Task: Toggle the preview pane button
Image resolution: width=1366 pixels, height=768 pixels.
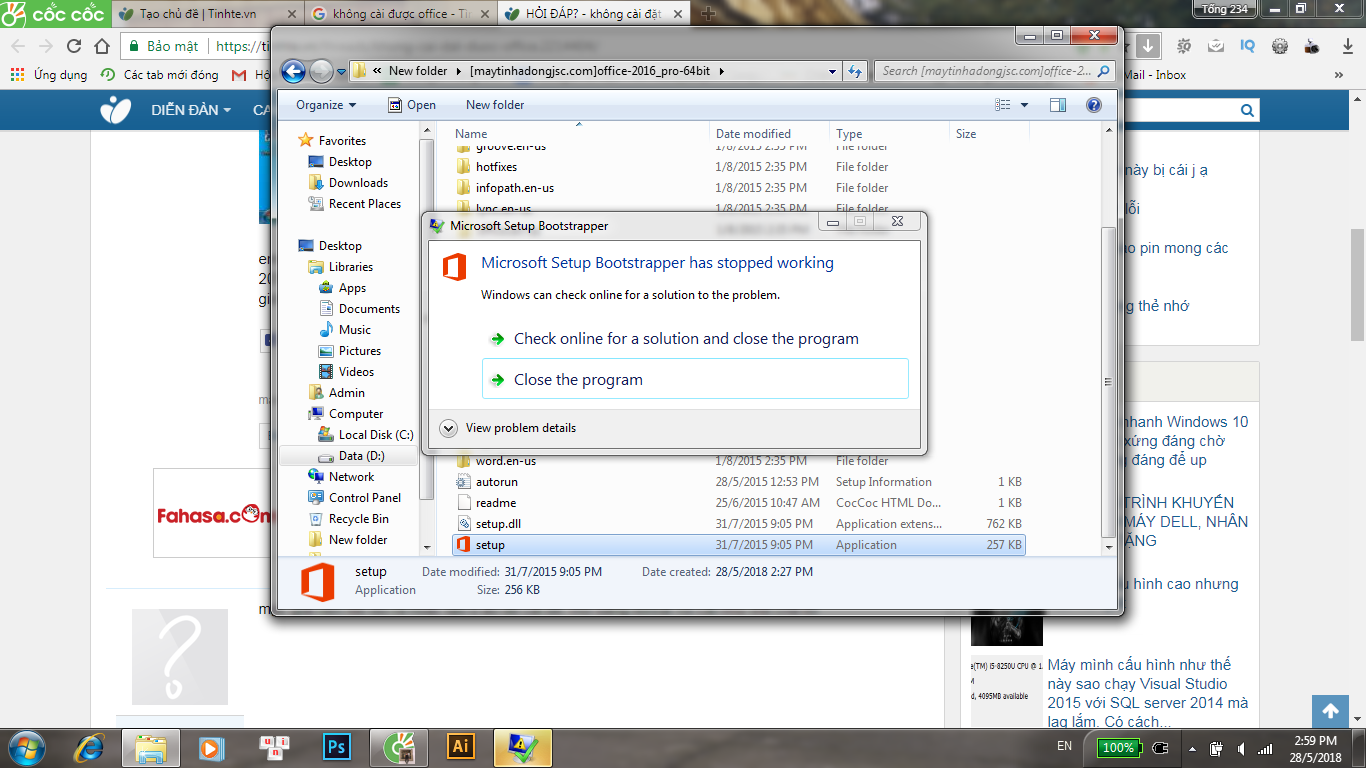Action: pyautogui.click(x=1058, y=105)
